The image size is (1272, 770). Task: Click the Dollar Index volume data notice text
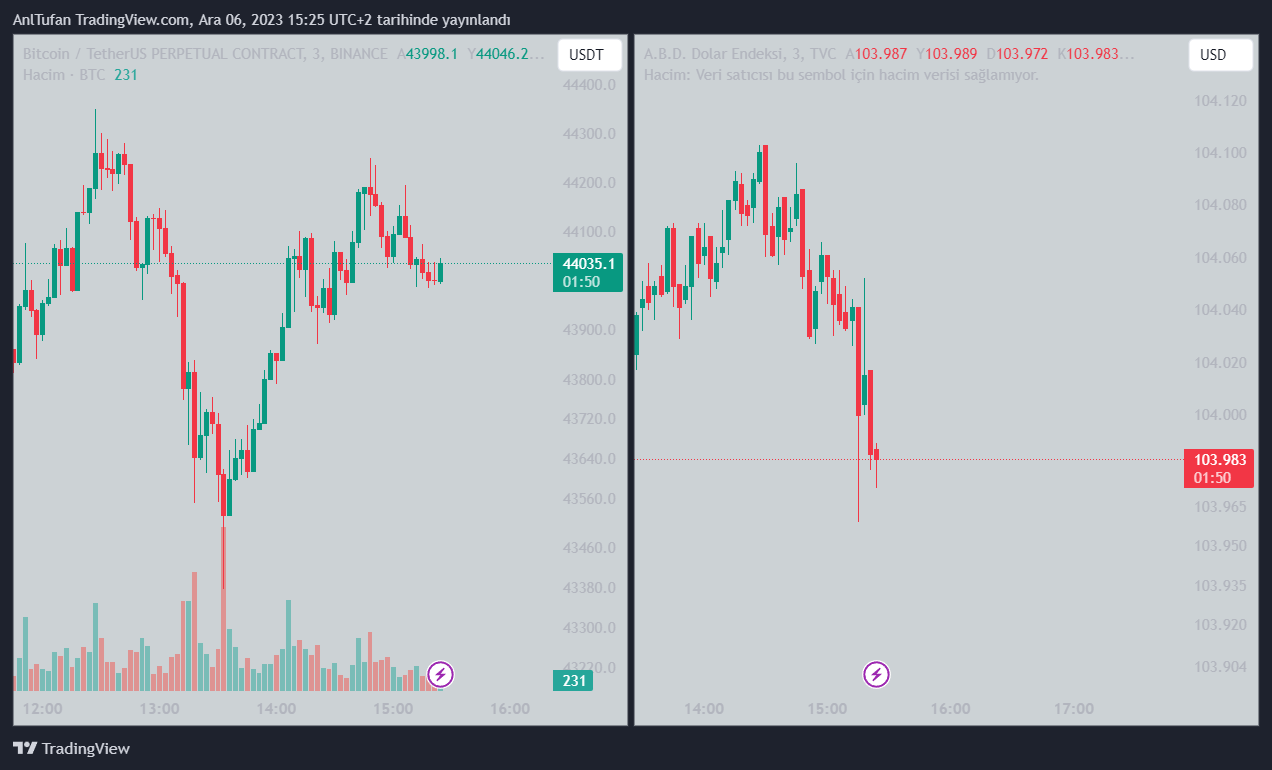coord(841,75)
